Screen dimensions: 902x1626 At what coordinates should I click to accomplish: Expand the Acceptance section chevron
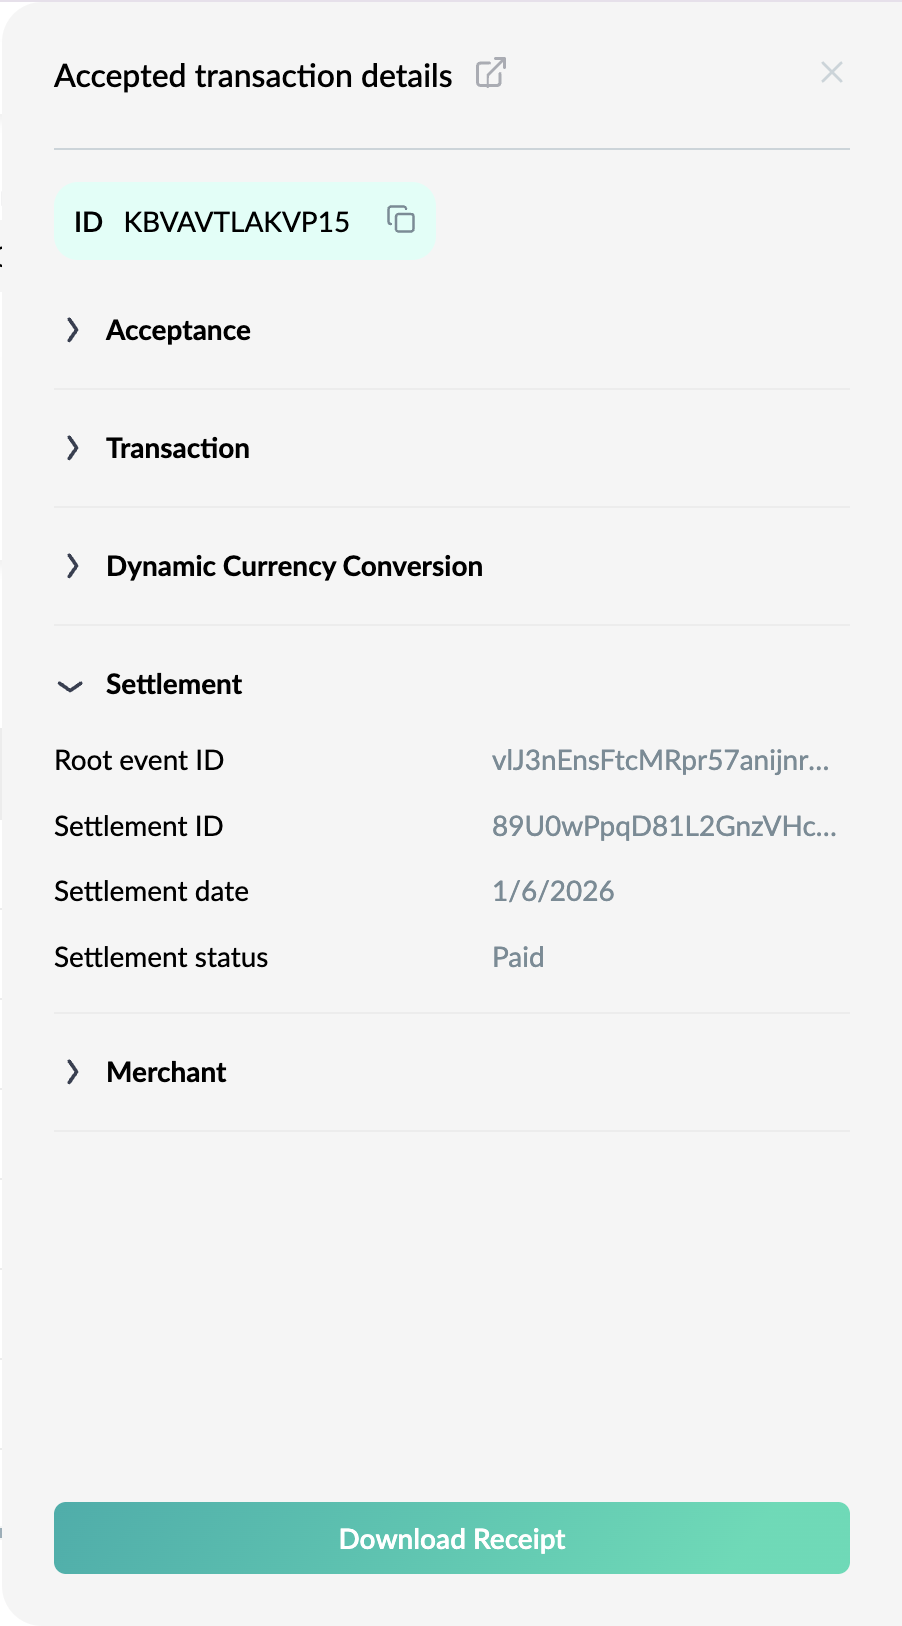click(x=72, y=330)
